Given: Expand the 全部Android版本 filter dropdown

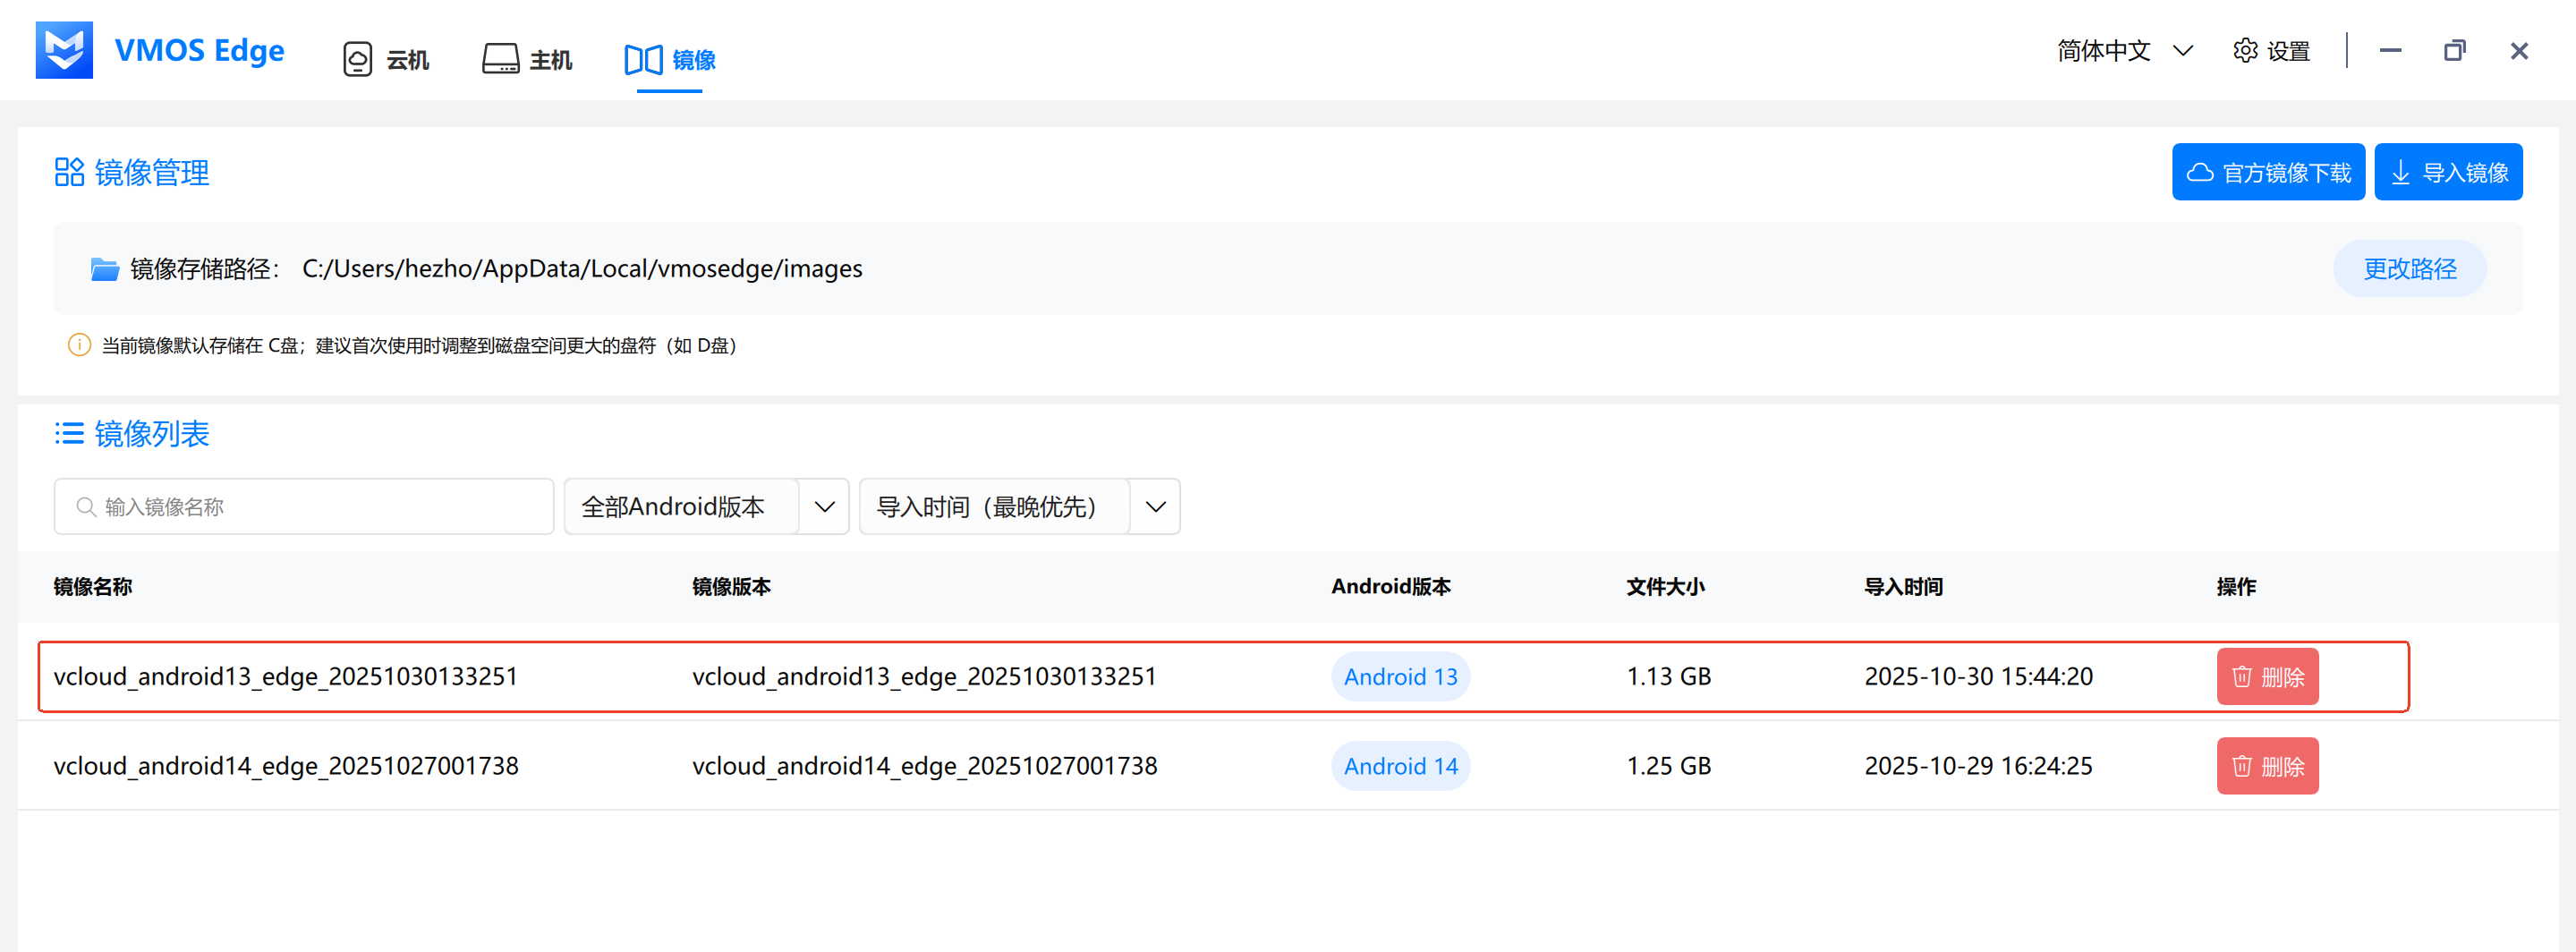Looking at the screenshot, I should coord(824,506).
